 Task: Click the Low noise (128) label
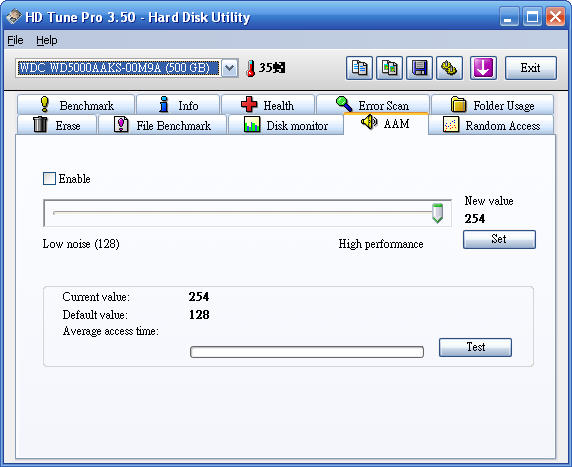81,244
